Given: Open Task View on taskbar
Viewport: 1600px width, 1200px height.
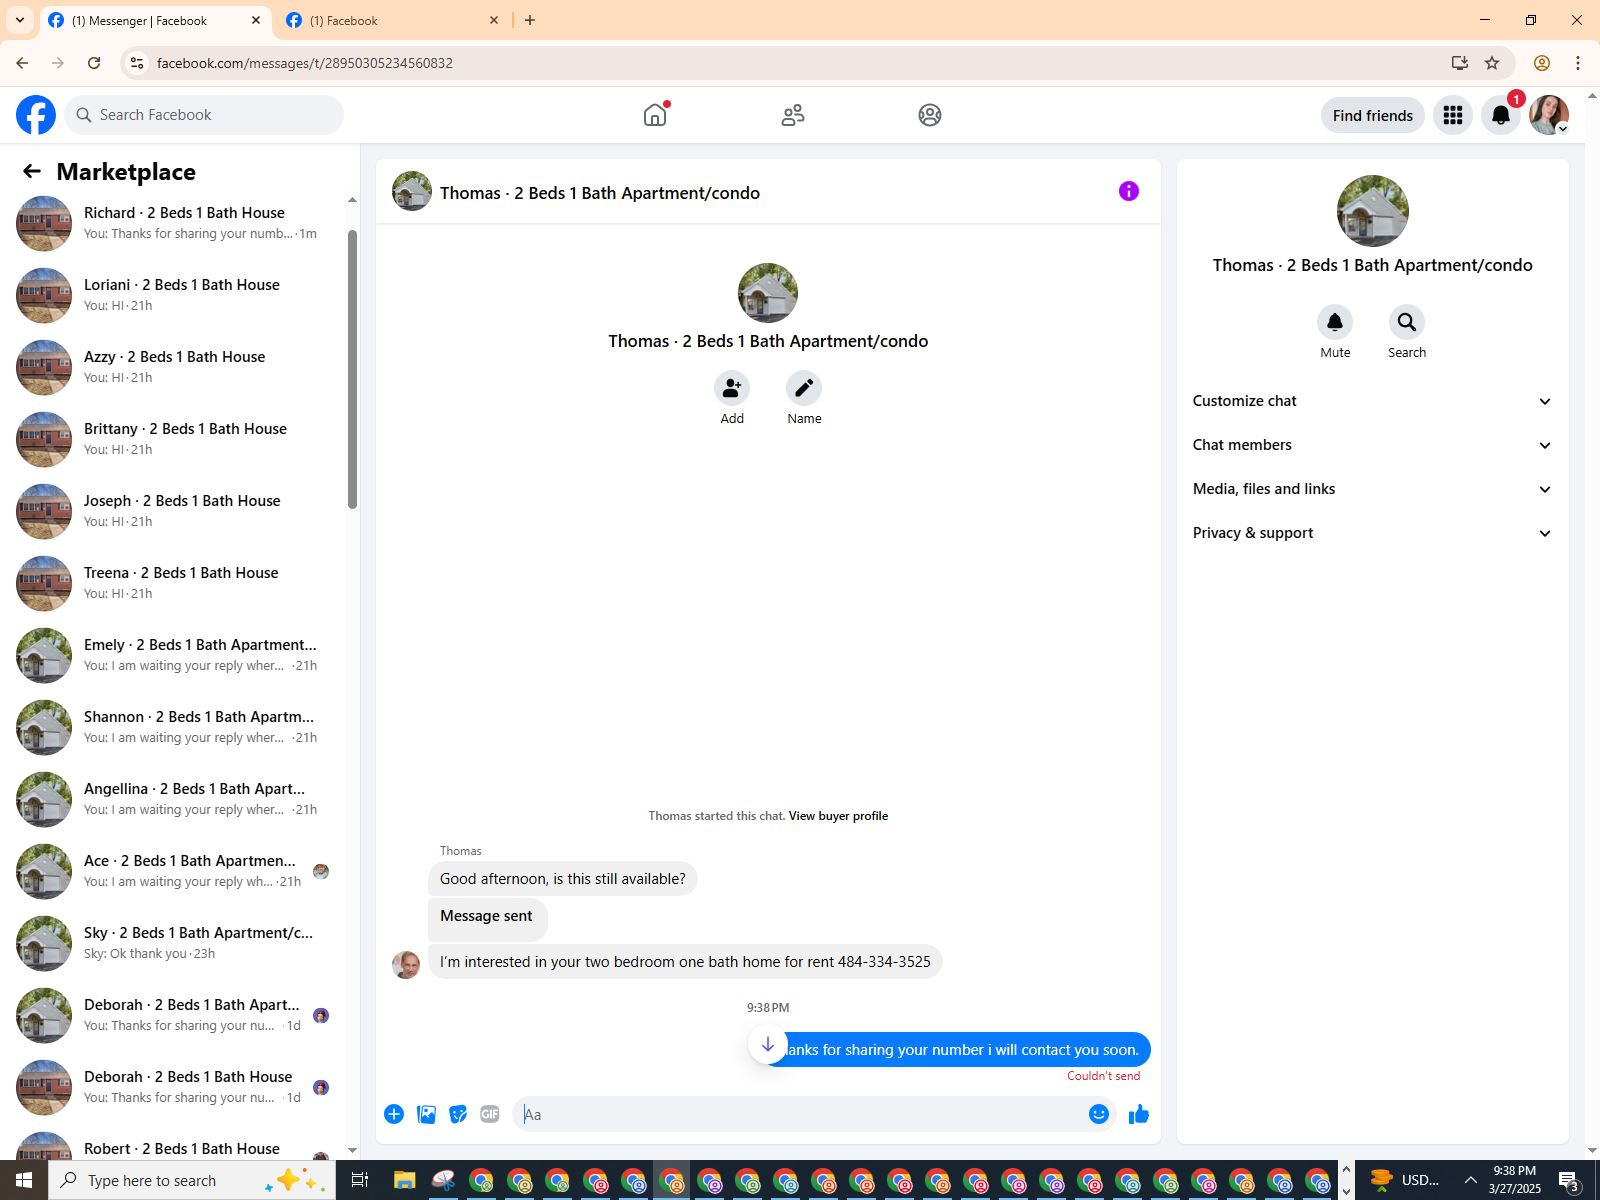Looking at the screenshot, I should click(x=359, y=1180).
